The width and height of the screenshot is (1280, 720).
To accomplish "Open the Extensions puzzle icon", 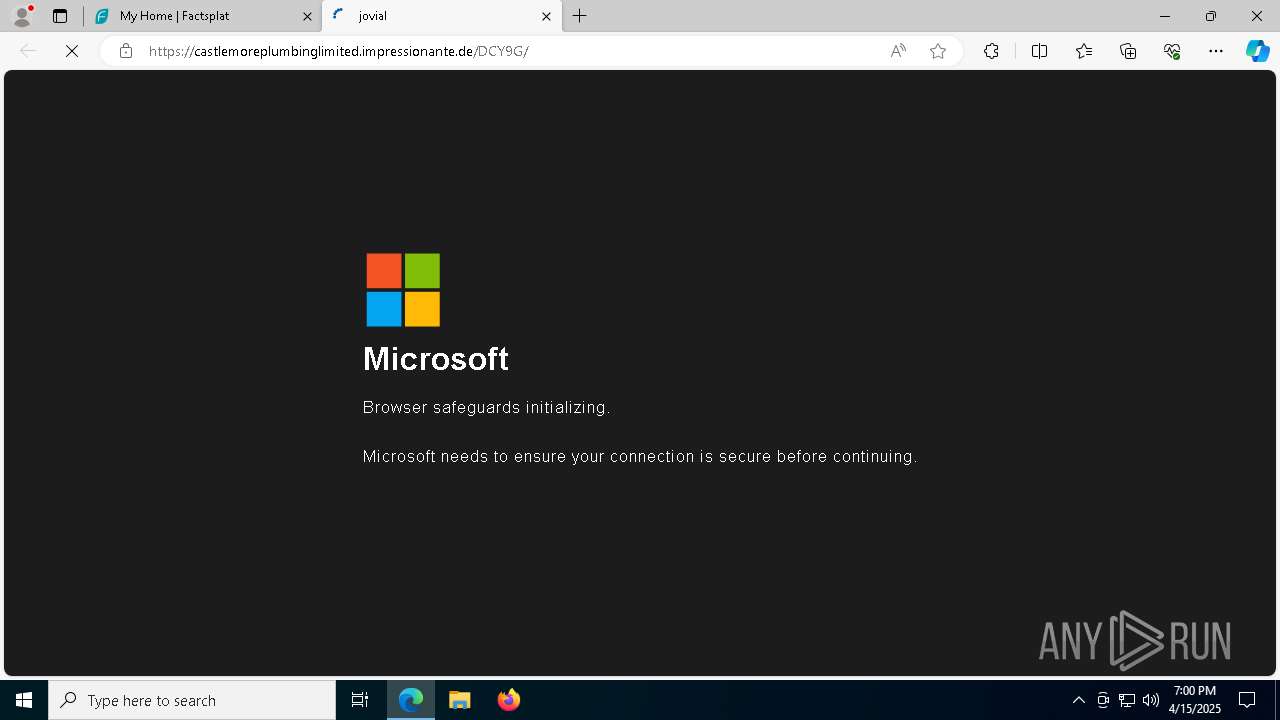I will 991,51.
